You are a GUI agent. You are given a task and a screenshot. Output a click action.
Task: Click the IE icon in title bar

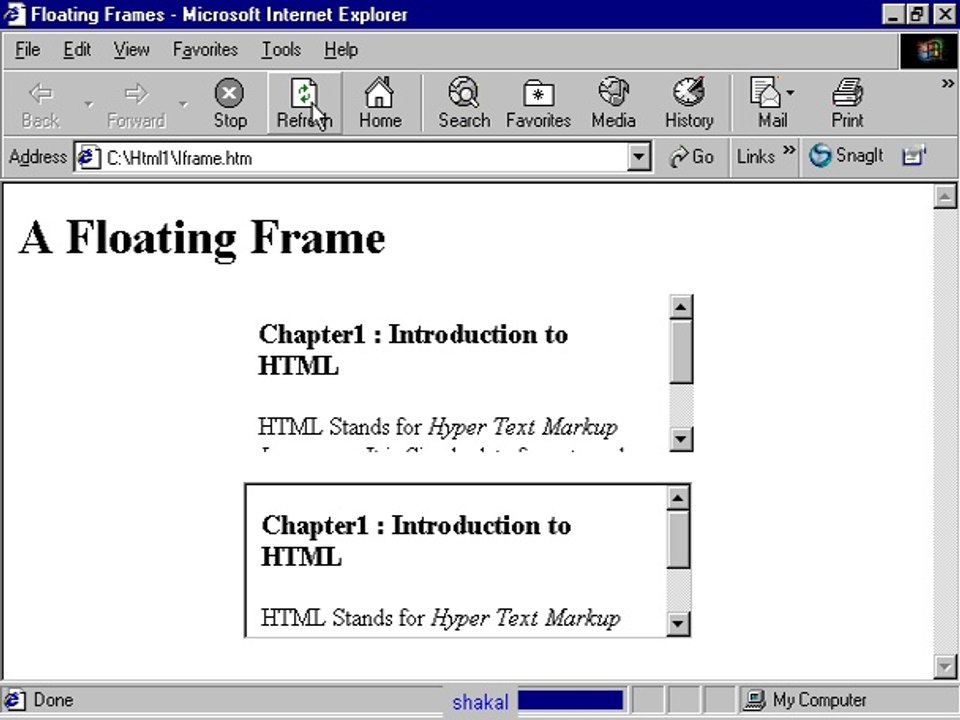click(x=13, y=13)
